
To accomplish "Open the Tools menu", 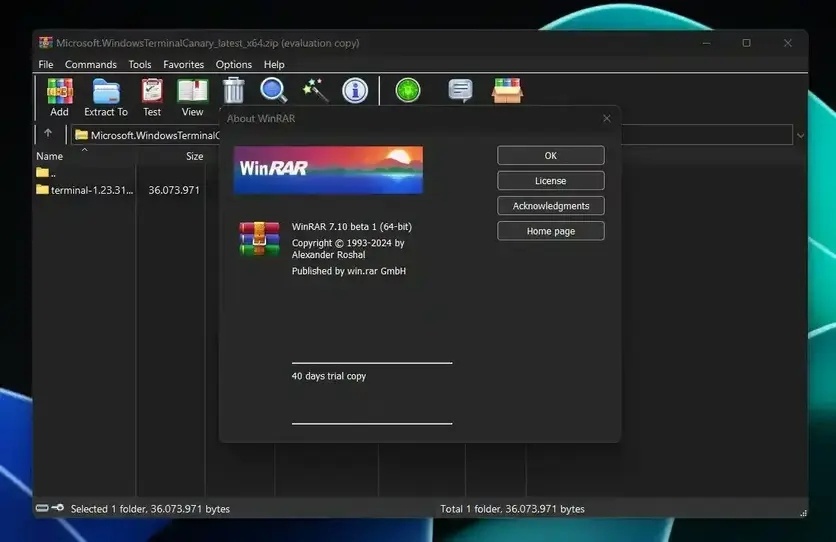I will coord(140,64).
